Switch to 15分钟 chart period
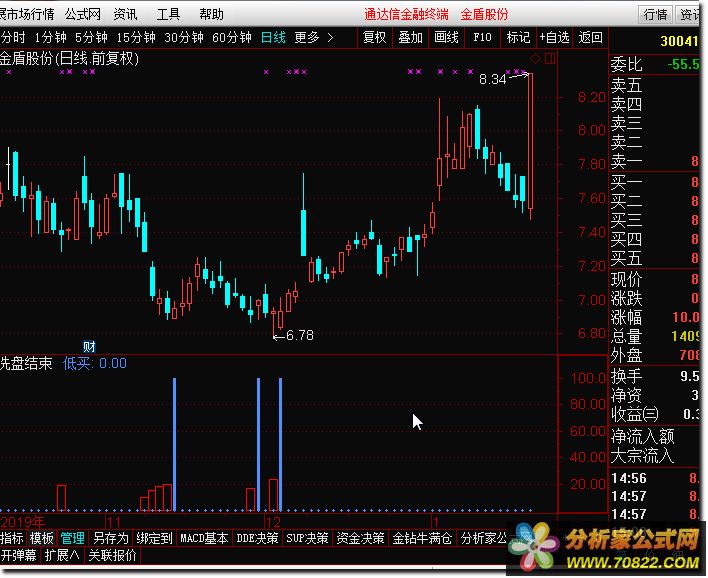 pos(136,37)
